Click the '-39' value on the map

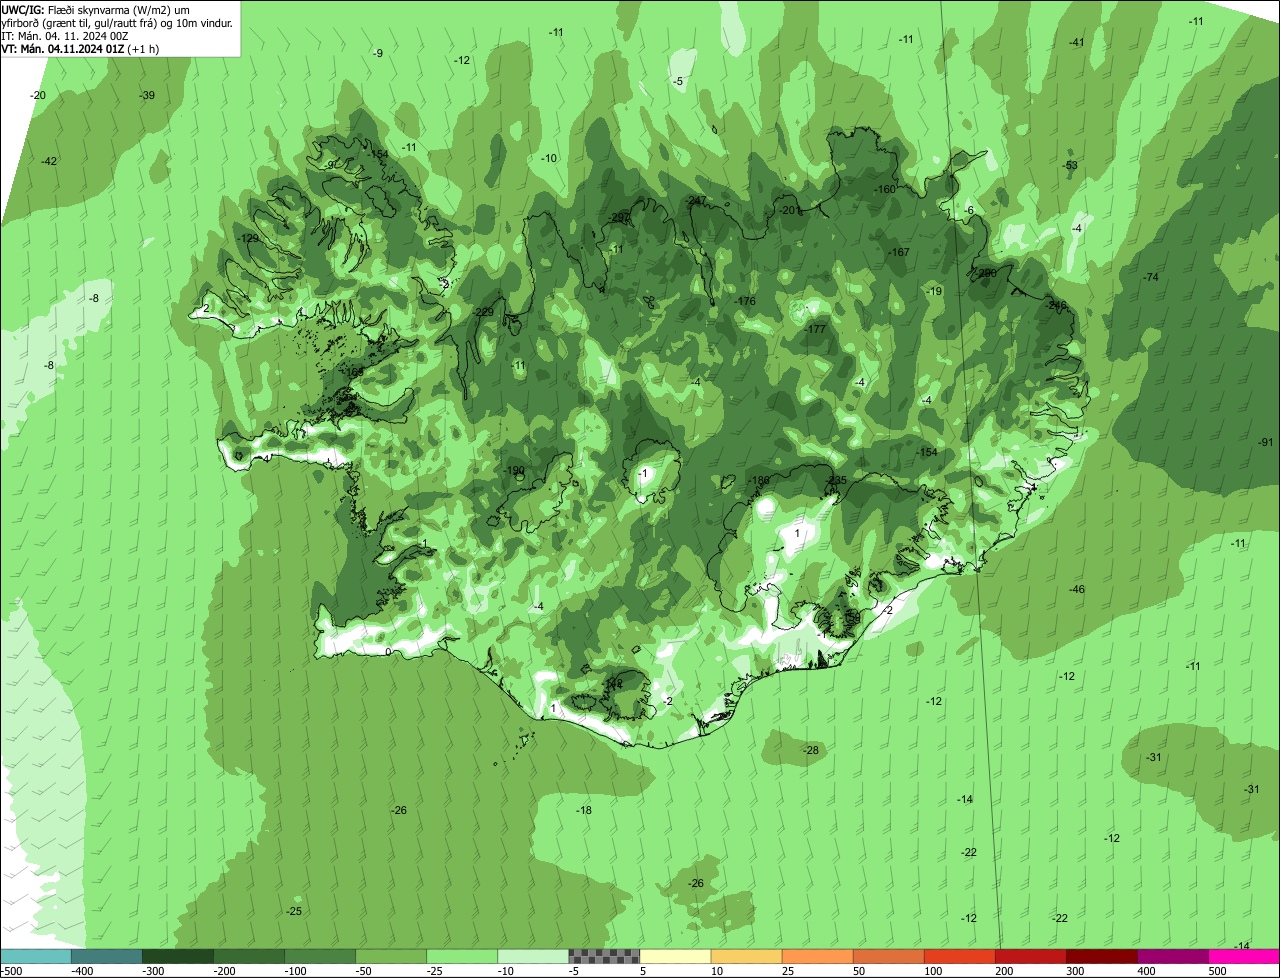[x=147, y=95]
